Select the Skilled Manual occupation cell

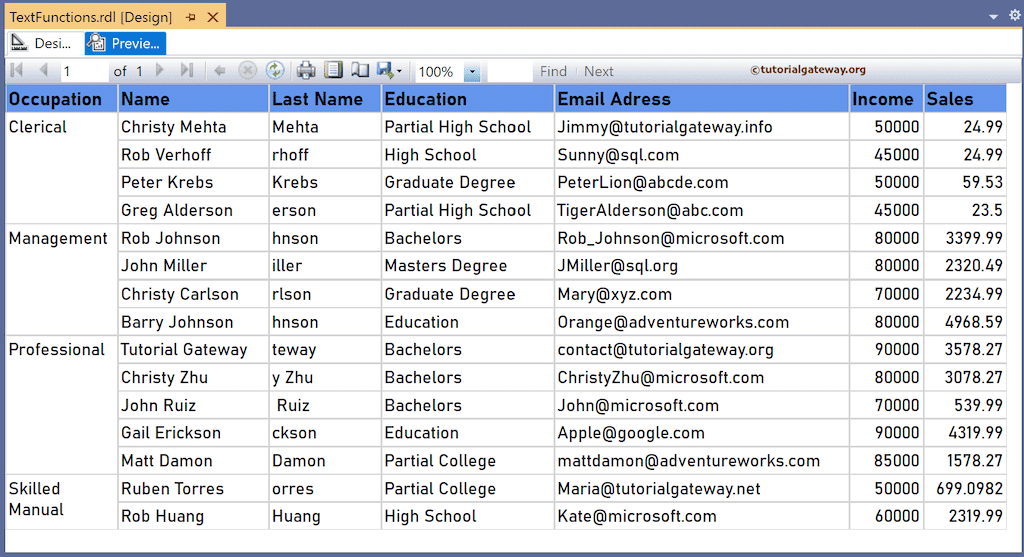61,501
